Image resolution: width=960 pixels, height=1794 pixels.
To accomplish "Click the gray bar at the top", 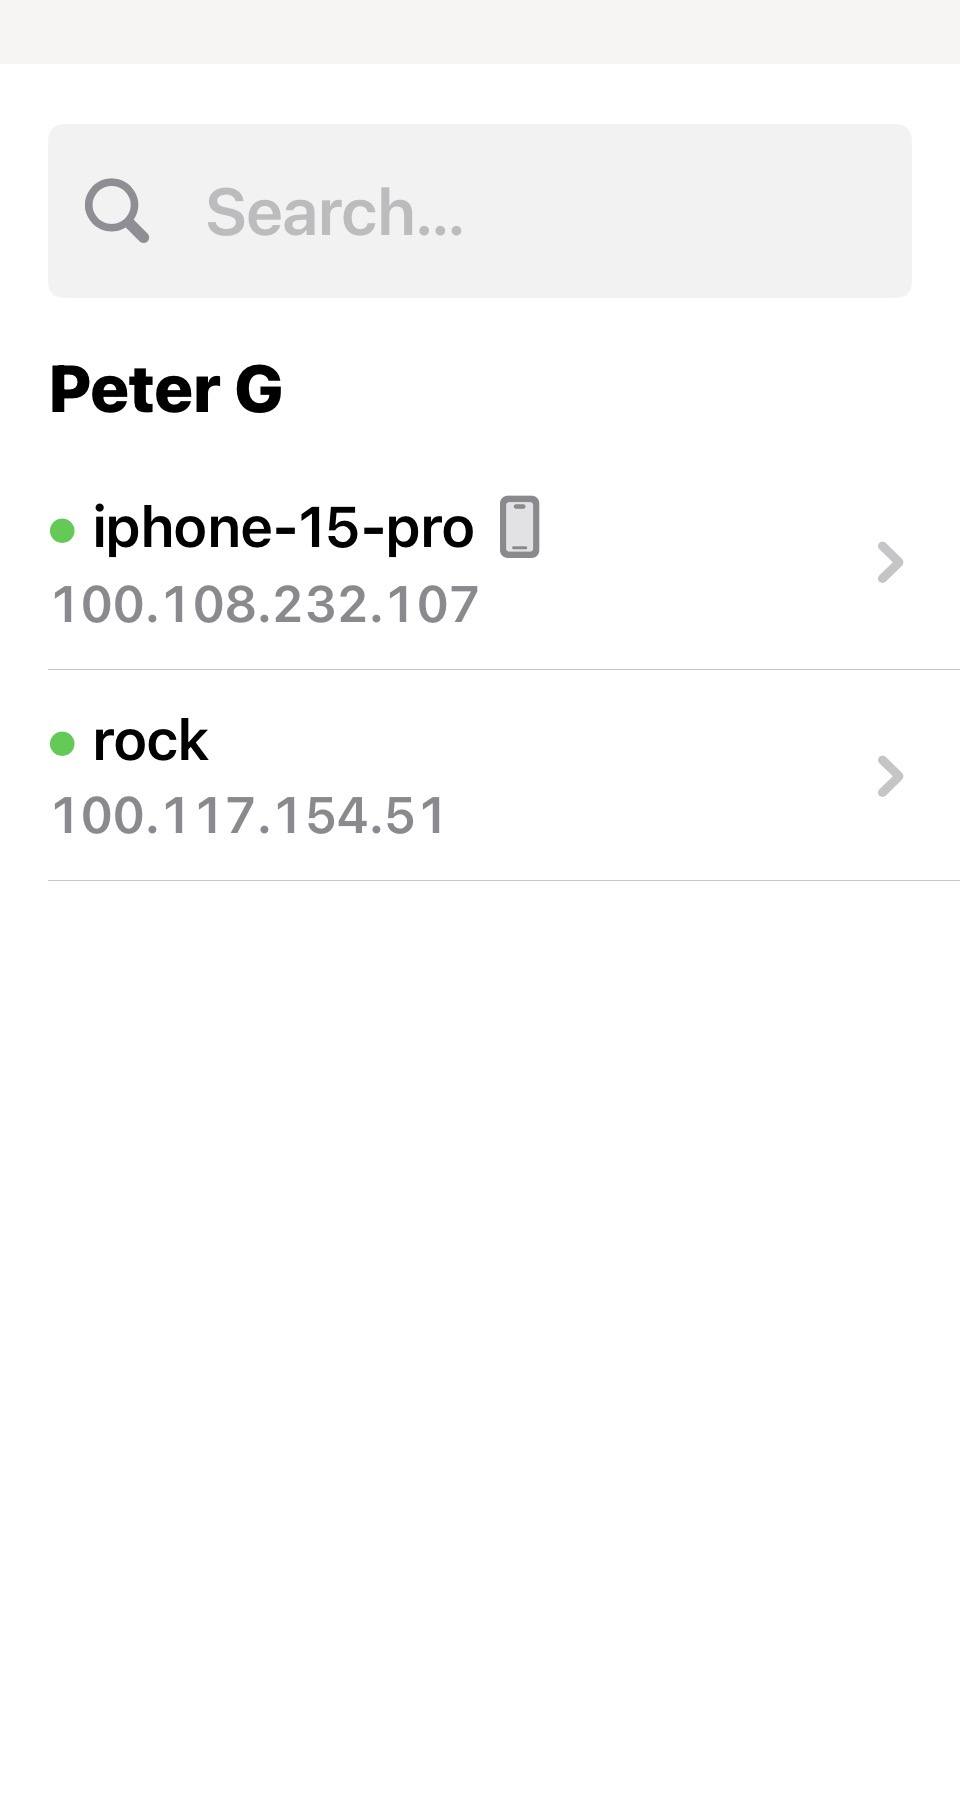I will coord(480,31).
